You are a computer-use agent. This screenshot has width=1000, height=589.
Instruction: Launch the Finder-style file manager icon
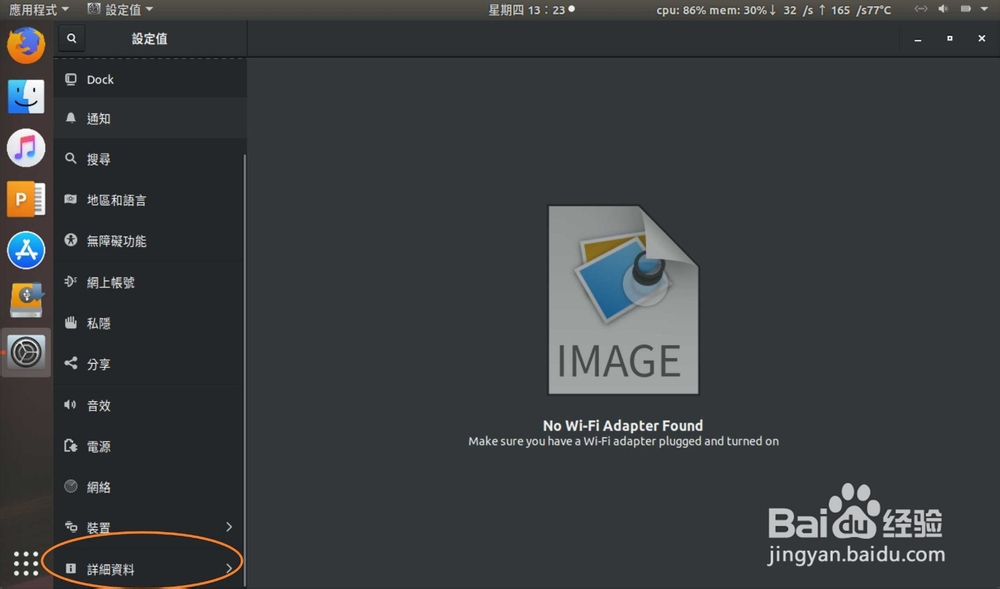(x=26, y=96)
